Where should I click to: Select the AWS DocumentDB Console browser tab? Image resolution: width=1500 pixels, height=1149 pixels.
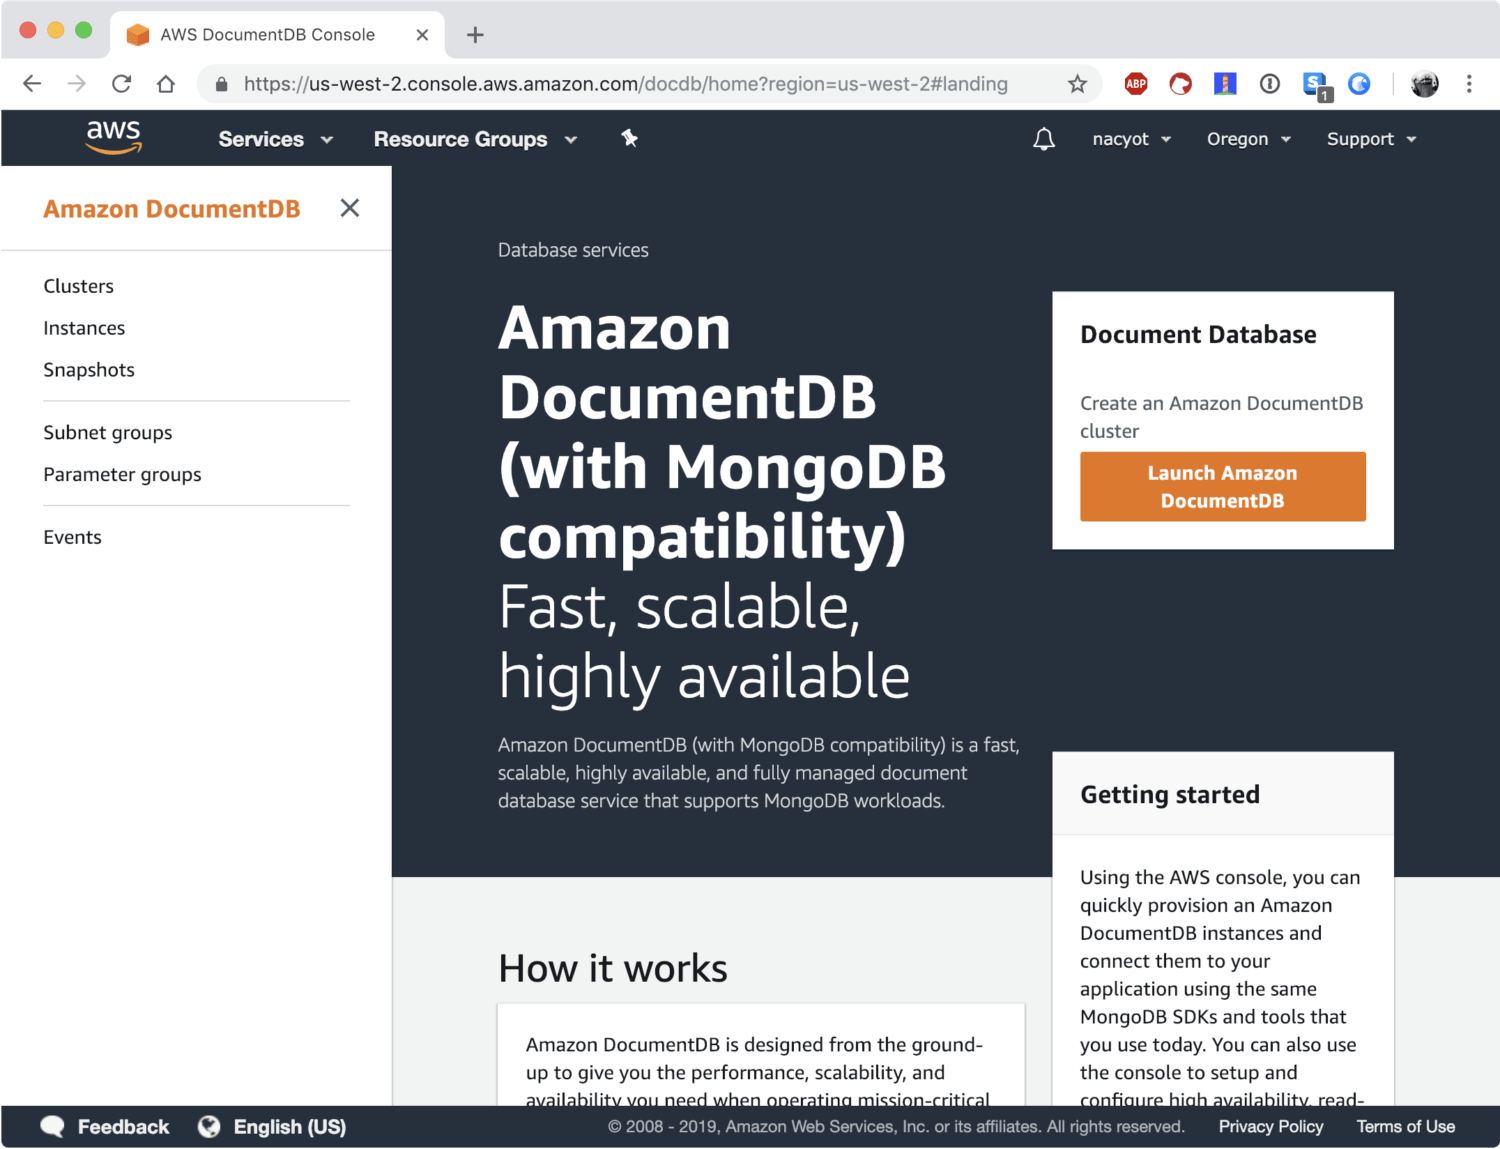(x=276, y=35)
